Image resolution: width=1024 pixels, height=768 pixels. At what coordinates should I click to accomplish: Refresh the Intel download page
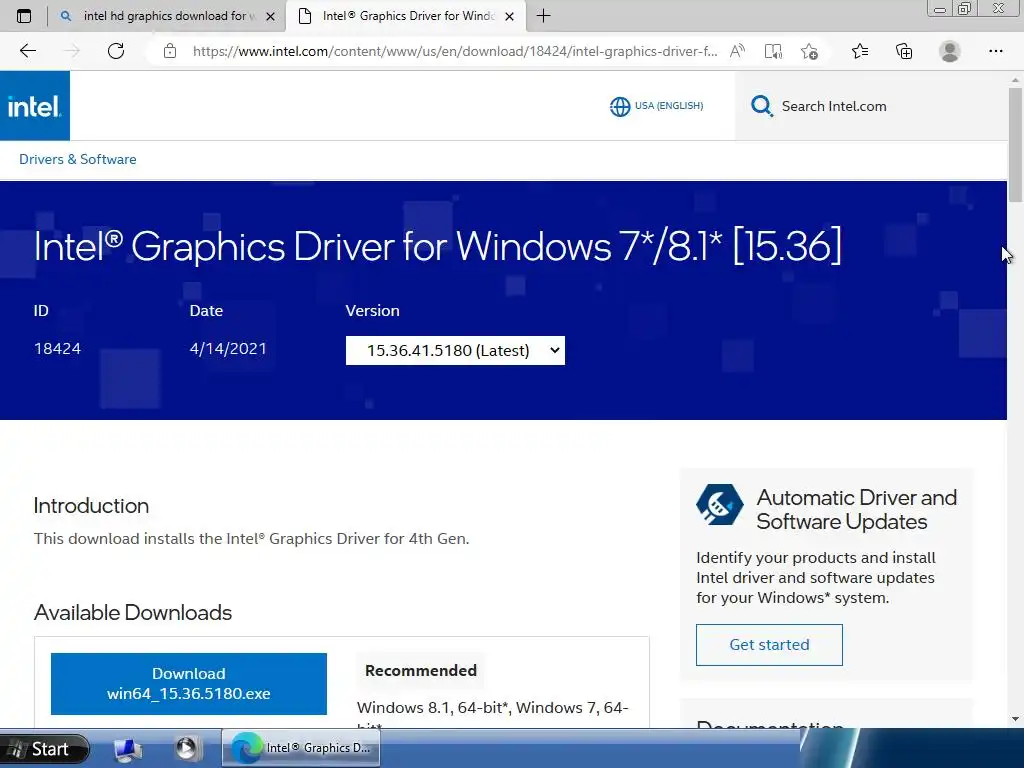[116, 51]
